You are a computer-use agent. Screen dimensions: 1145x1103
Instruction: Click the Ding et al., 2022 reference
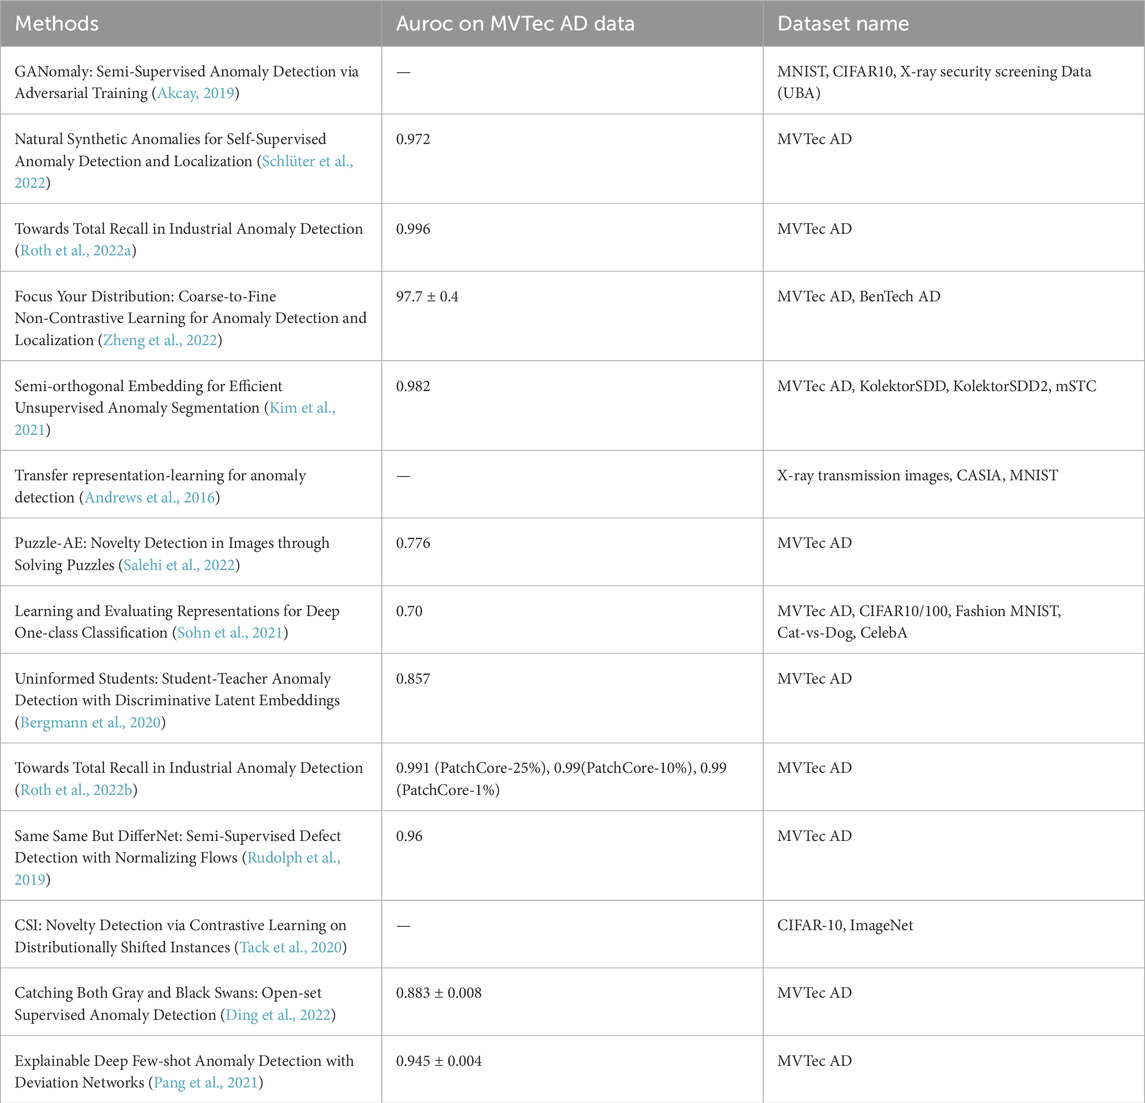coord(278,1015)
